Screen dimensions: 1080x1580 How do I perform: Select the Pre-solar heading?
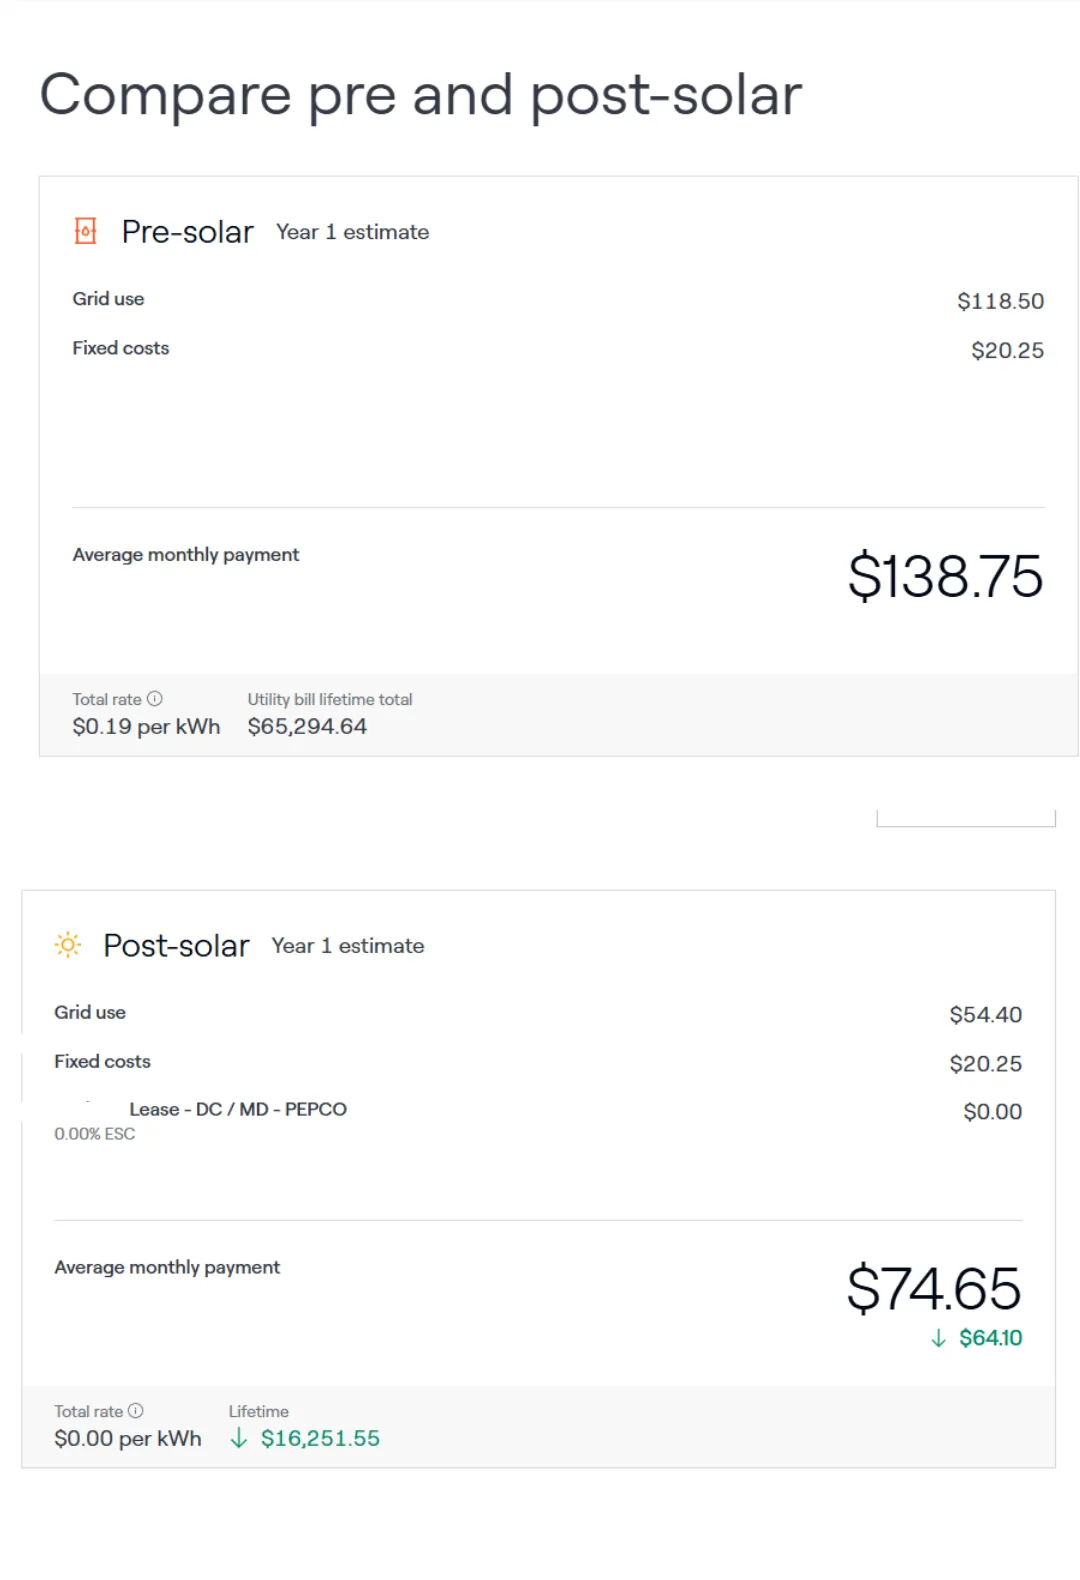click(x=187, y=232)
